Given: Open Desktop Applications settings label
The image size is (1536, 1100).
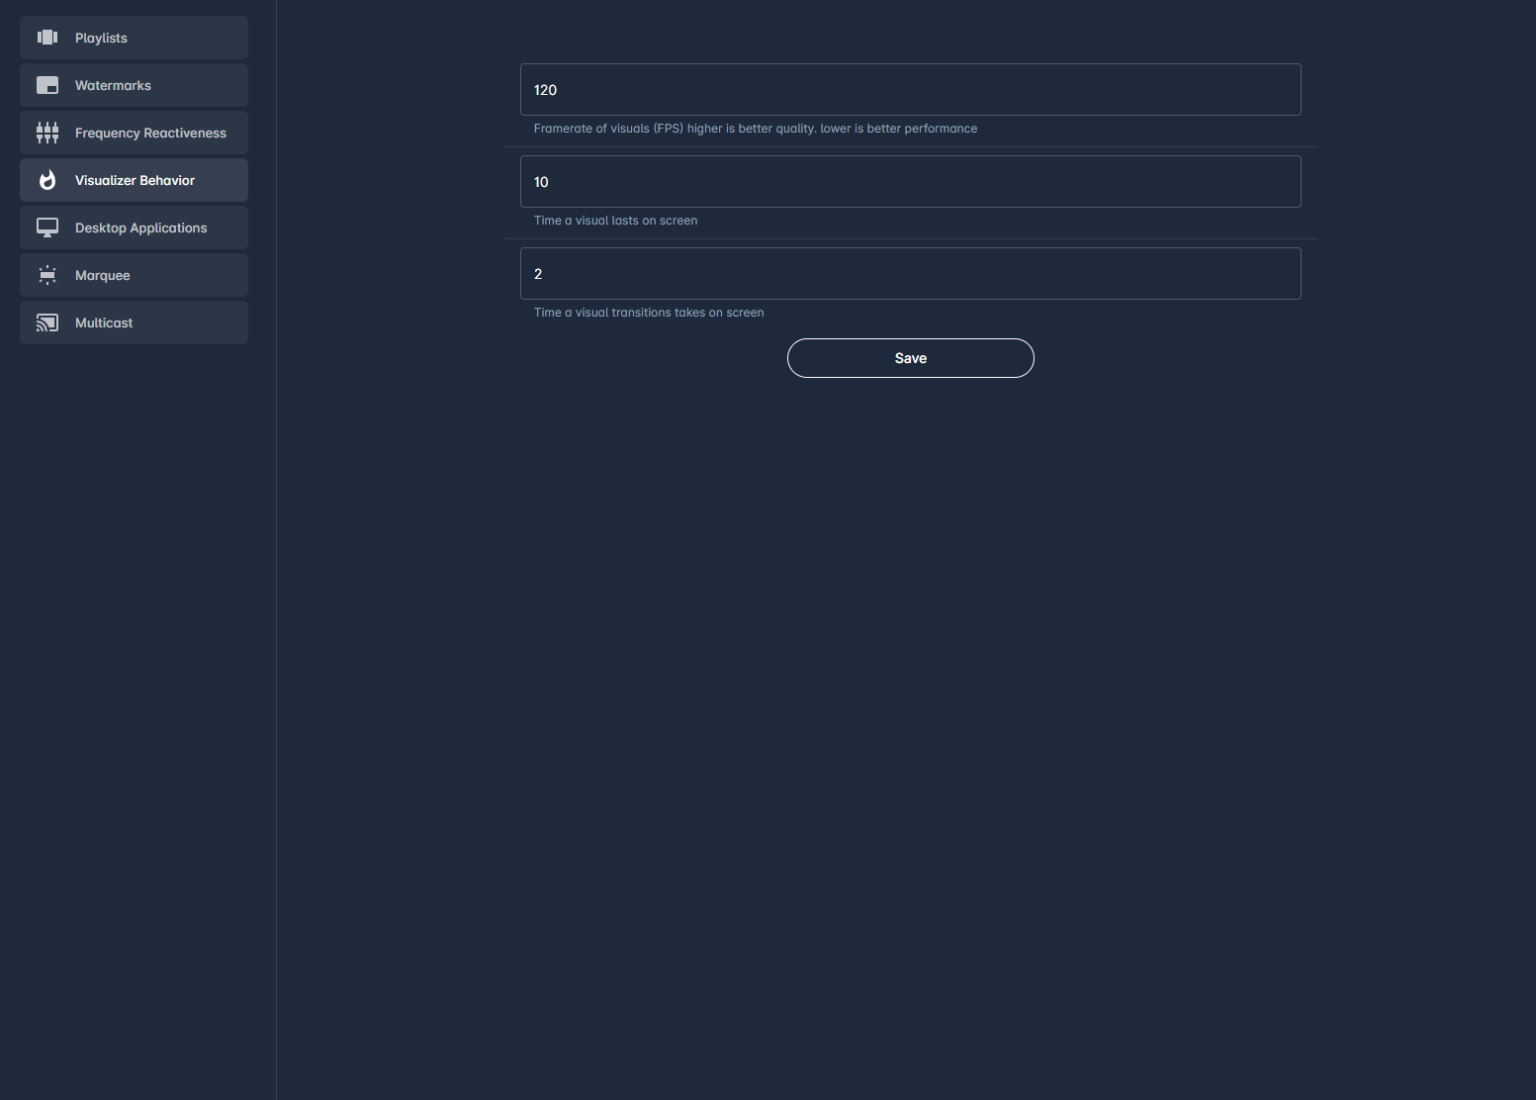Looking at the screenshot, I should click(x=141, y=228).
